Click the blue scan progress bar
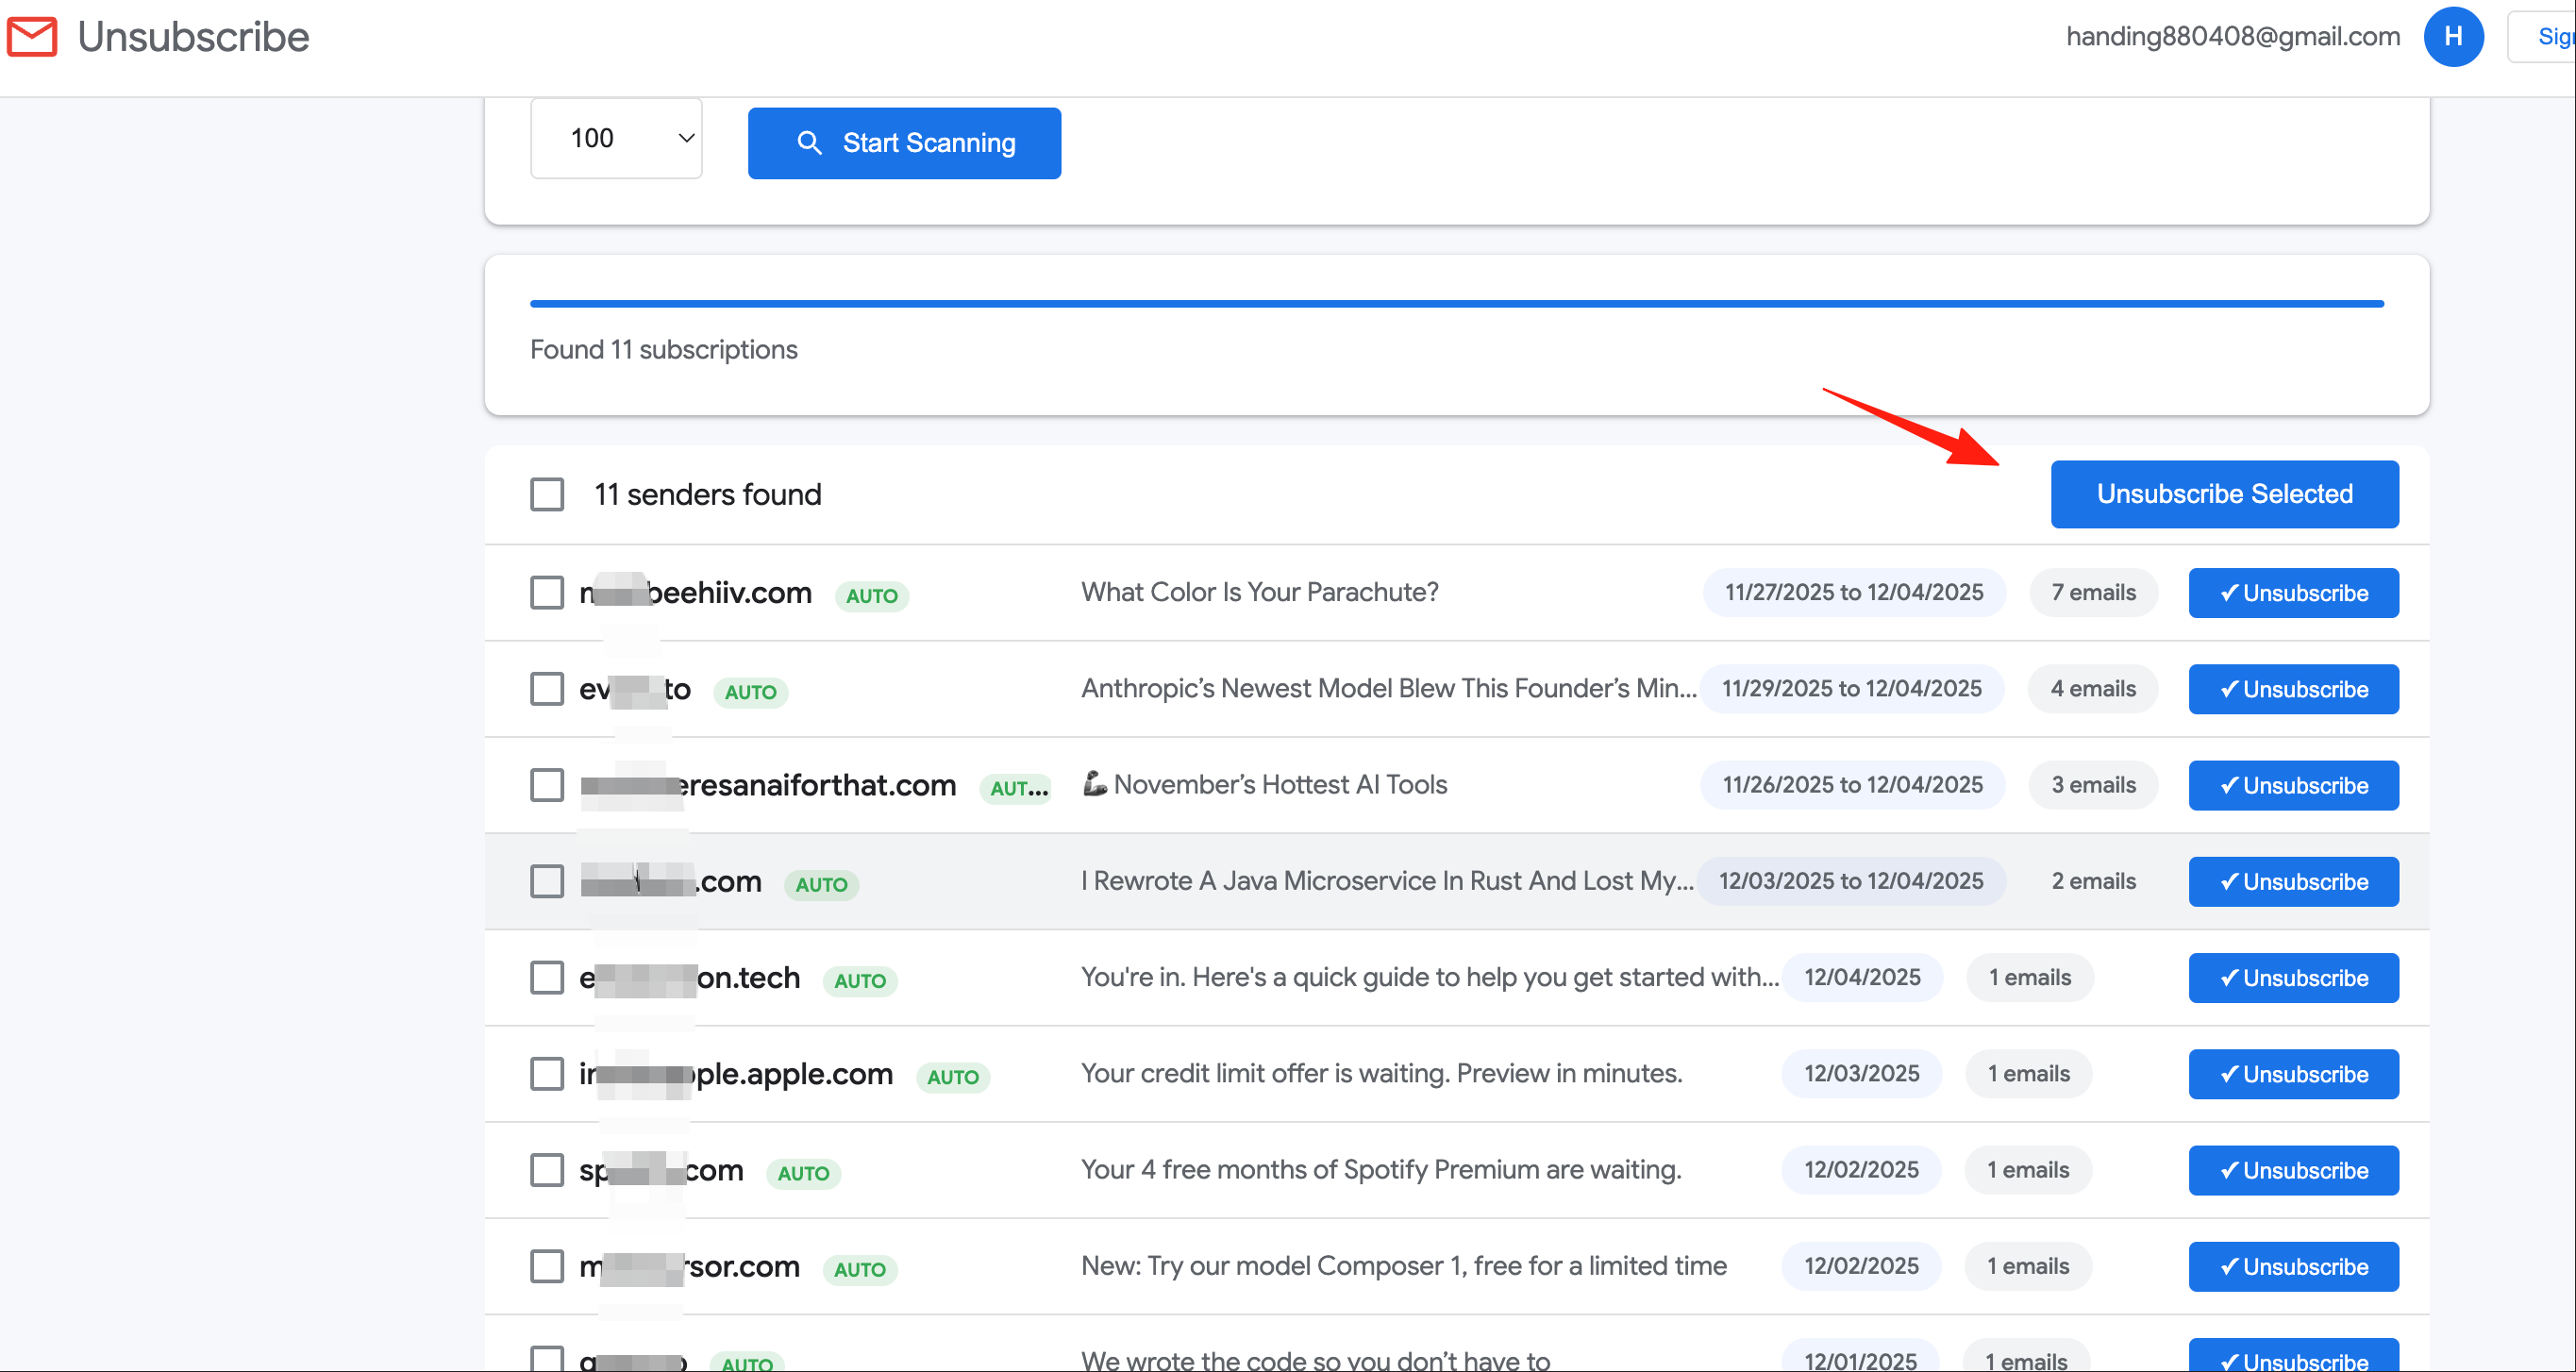 pos(1457,303)
